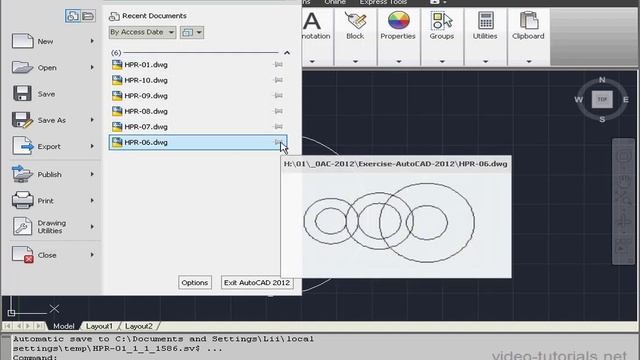640x360 pixels.
Task: Click the last-layout navigation arrow beside Model tab
Action: [39, 326]
